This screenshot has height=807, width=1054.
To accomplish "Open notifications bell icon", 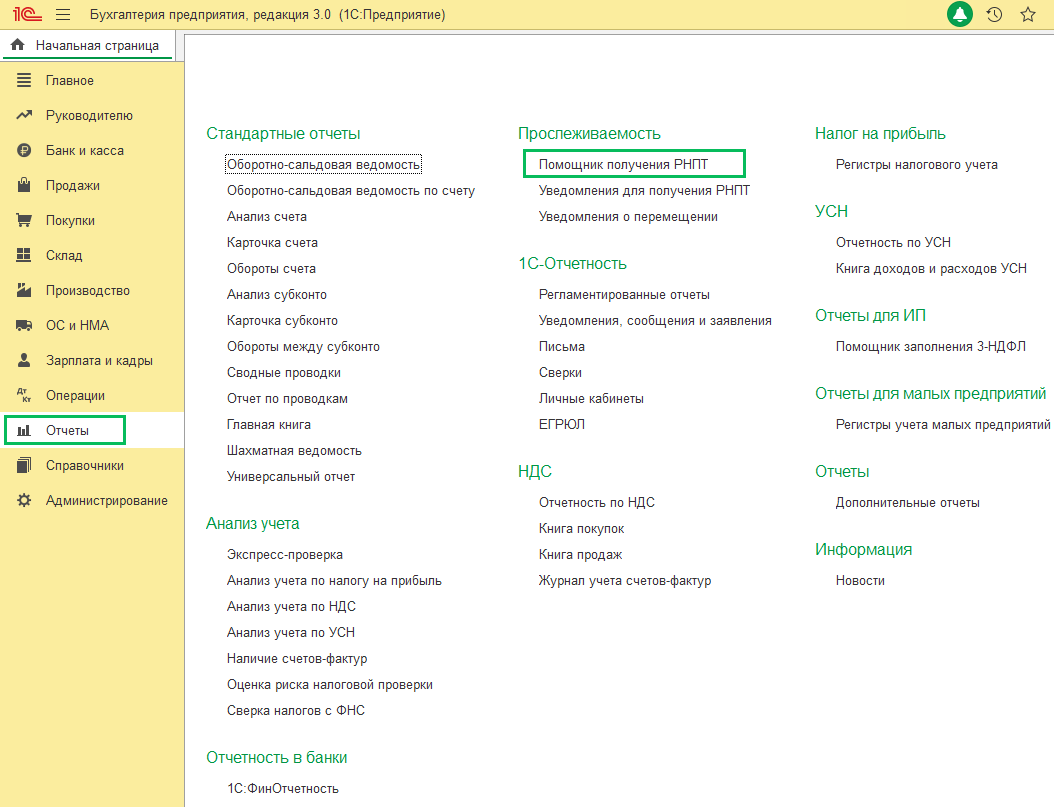I will pyautogui.click(x=960, y=14).
